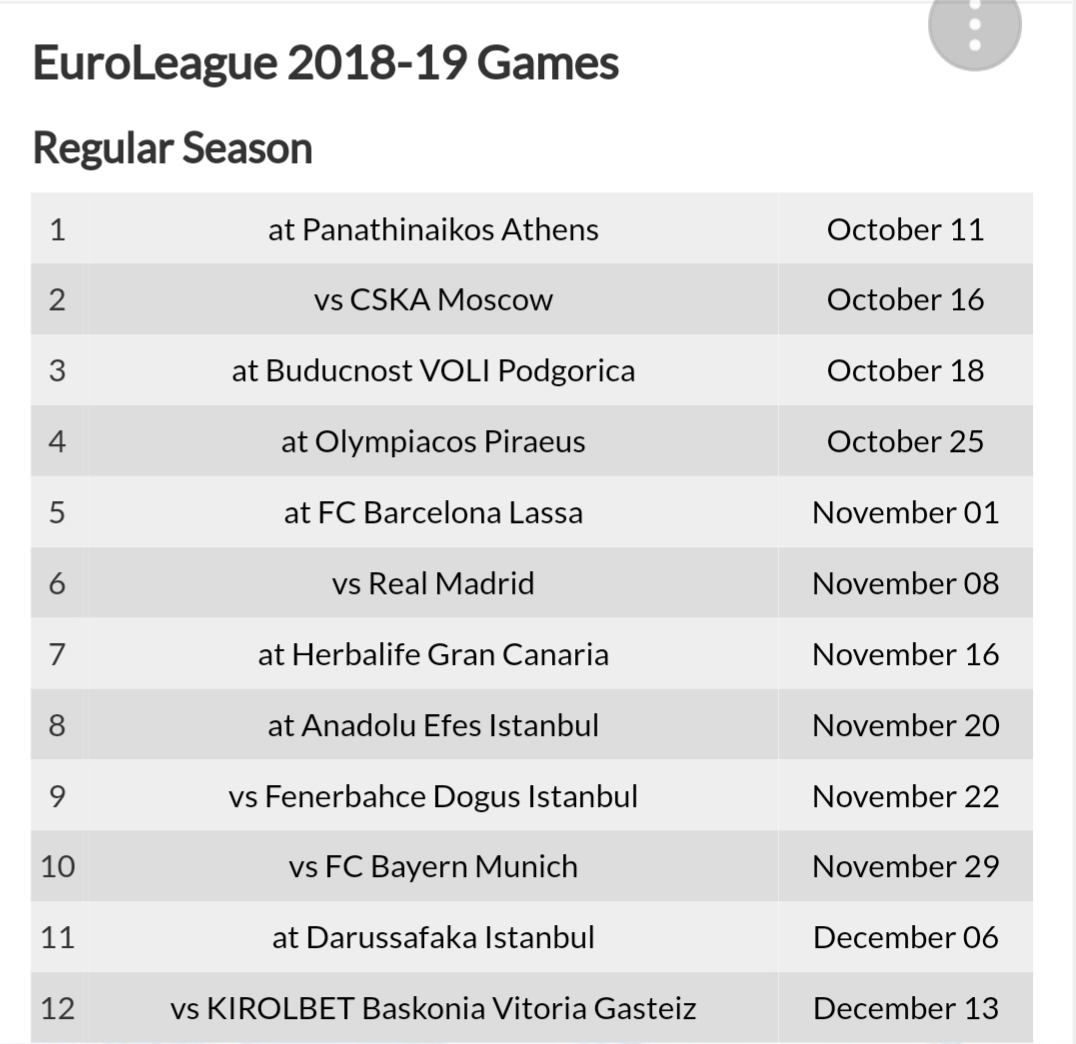Click the November 22 date cell

(905, 796)
